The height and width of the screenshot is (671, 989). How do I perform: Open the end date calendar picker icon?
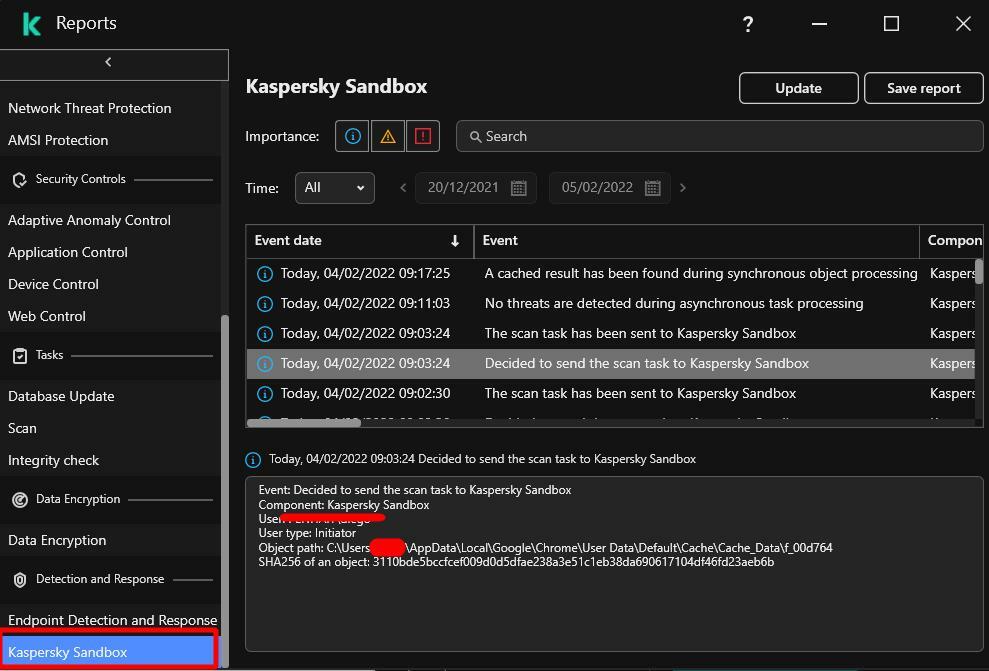(x=653, y=188)
